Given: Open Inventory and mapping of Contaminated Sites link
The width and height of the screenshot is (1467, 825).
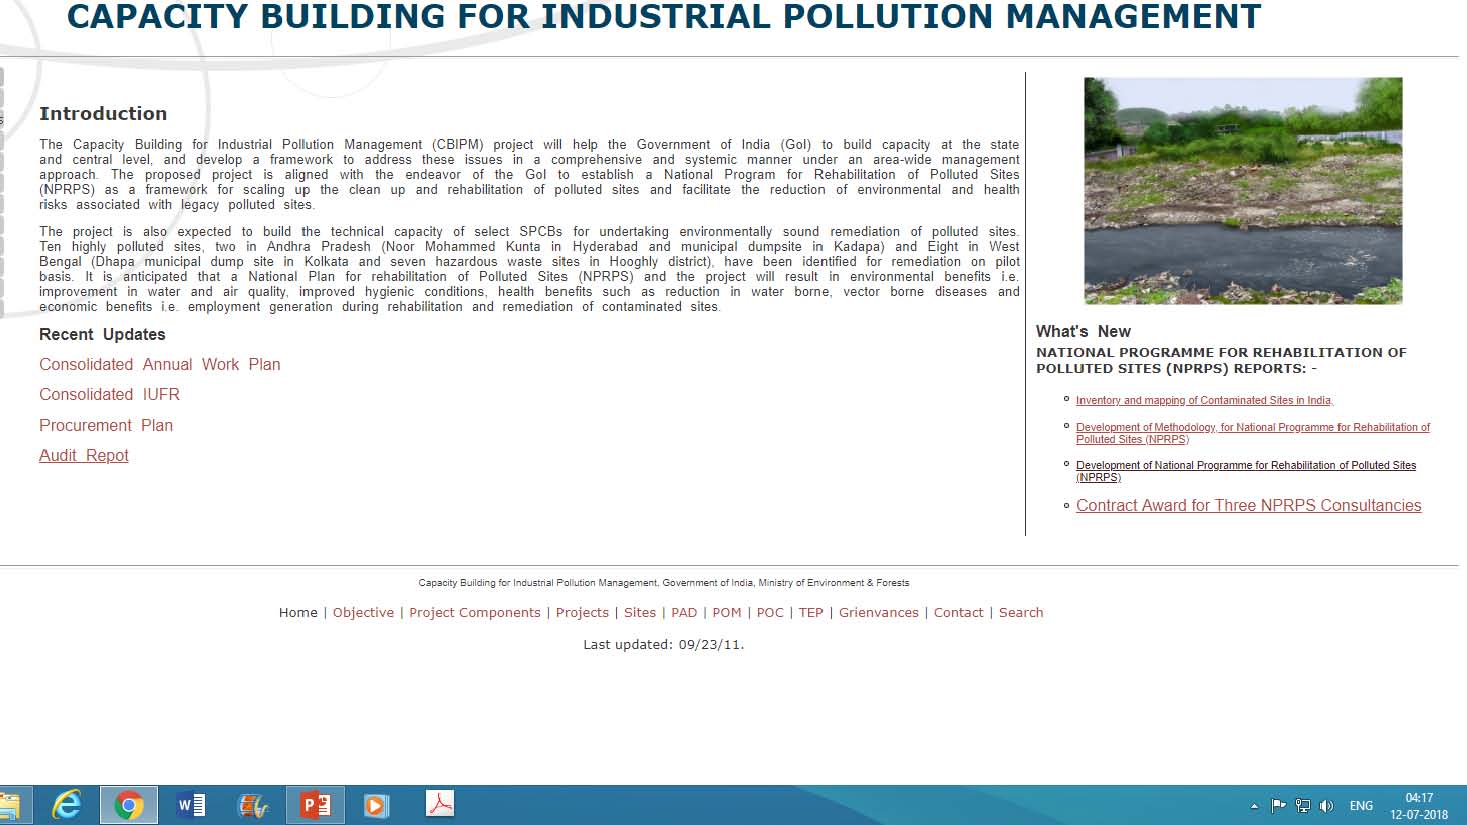Looking at the screenshot, I should coord(1204,400).
